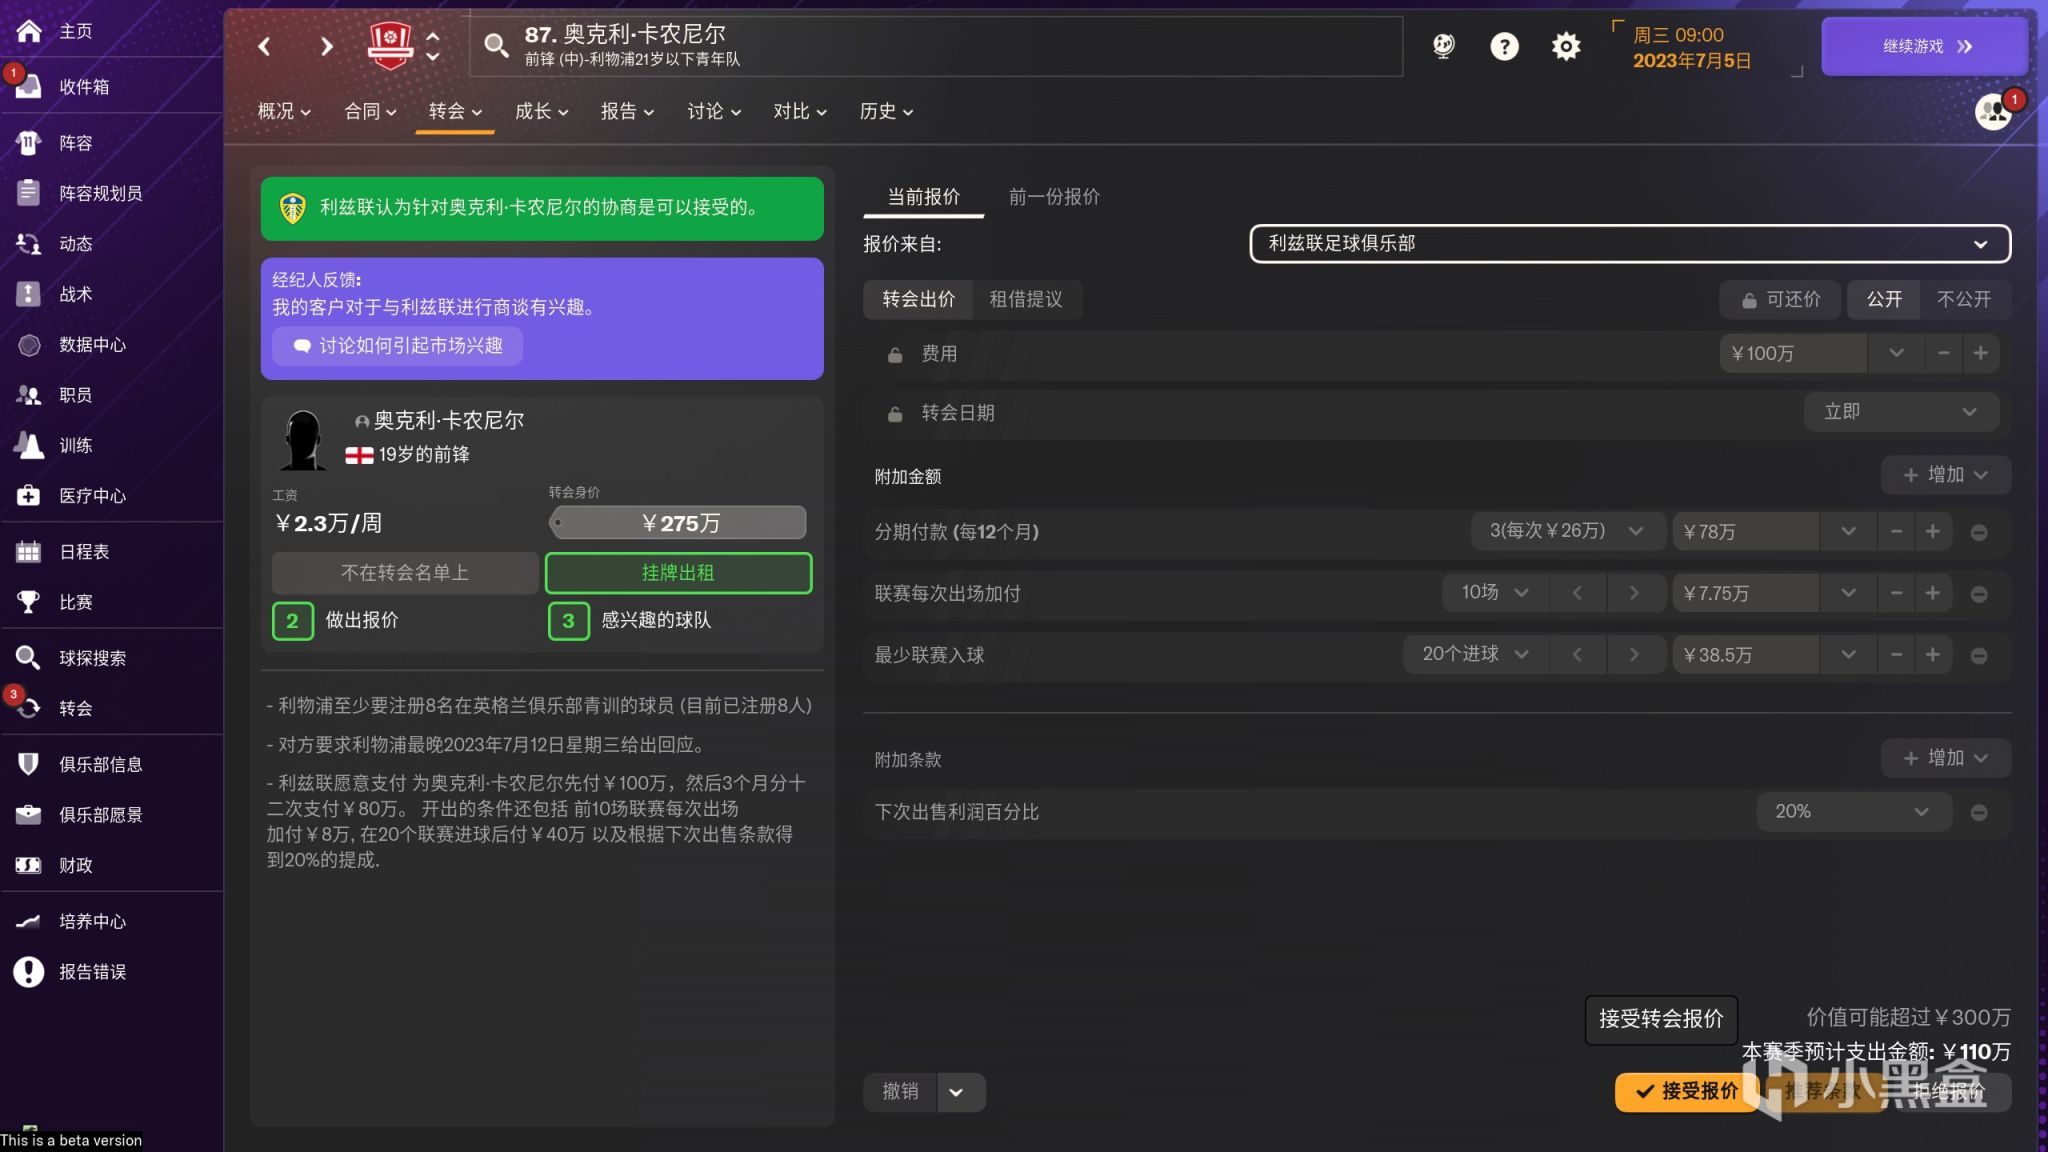Viewport: 2048px width, 1152px height.
Task: Open 数据中心 data hub icon
Action: [29, 345]
